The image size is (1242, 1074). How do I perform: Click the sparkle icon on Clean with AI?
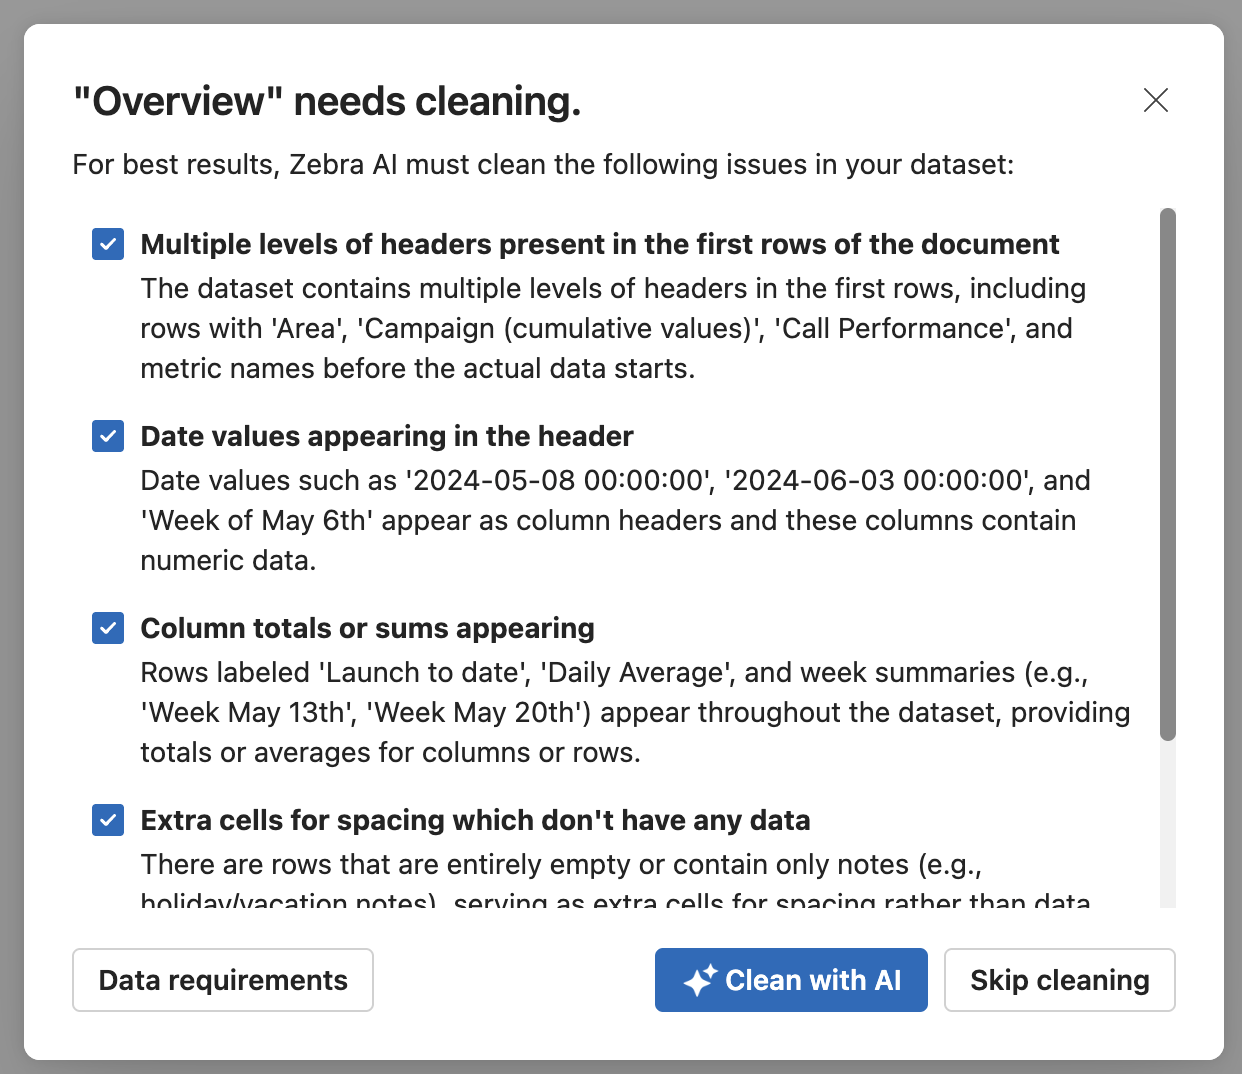click(700, 980)
